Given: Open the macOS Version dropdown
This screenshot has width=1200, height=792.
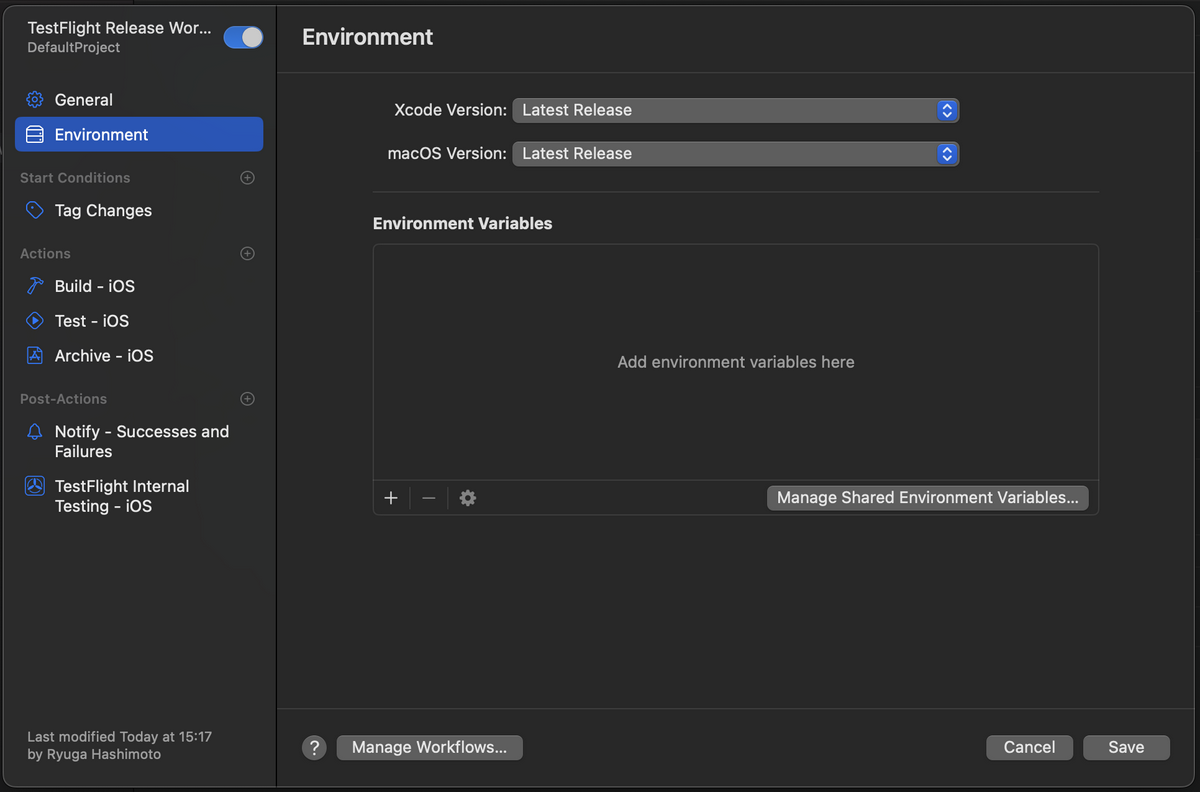Looking at the screenshot, I should click(x=736, y=154).
